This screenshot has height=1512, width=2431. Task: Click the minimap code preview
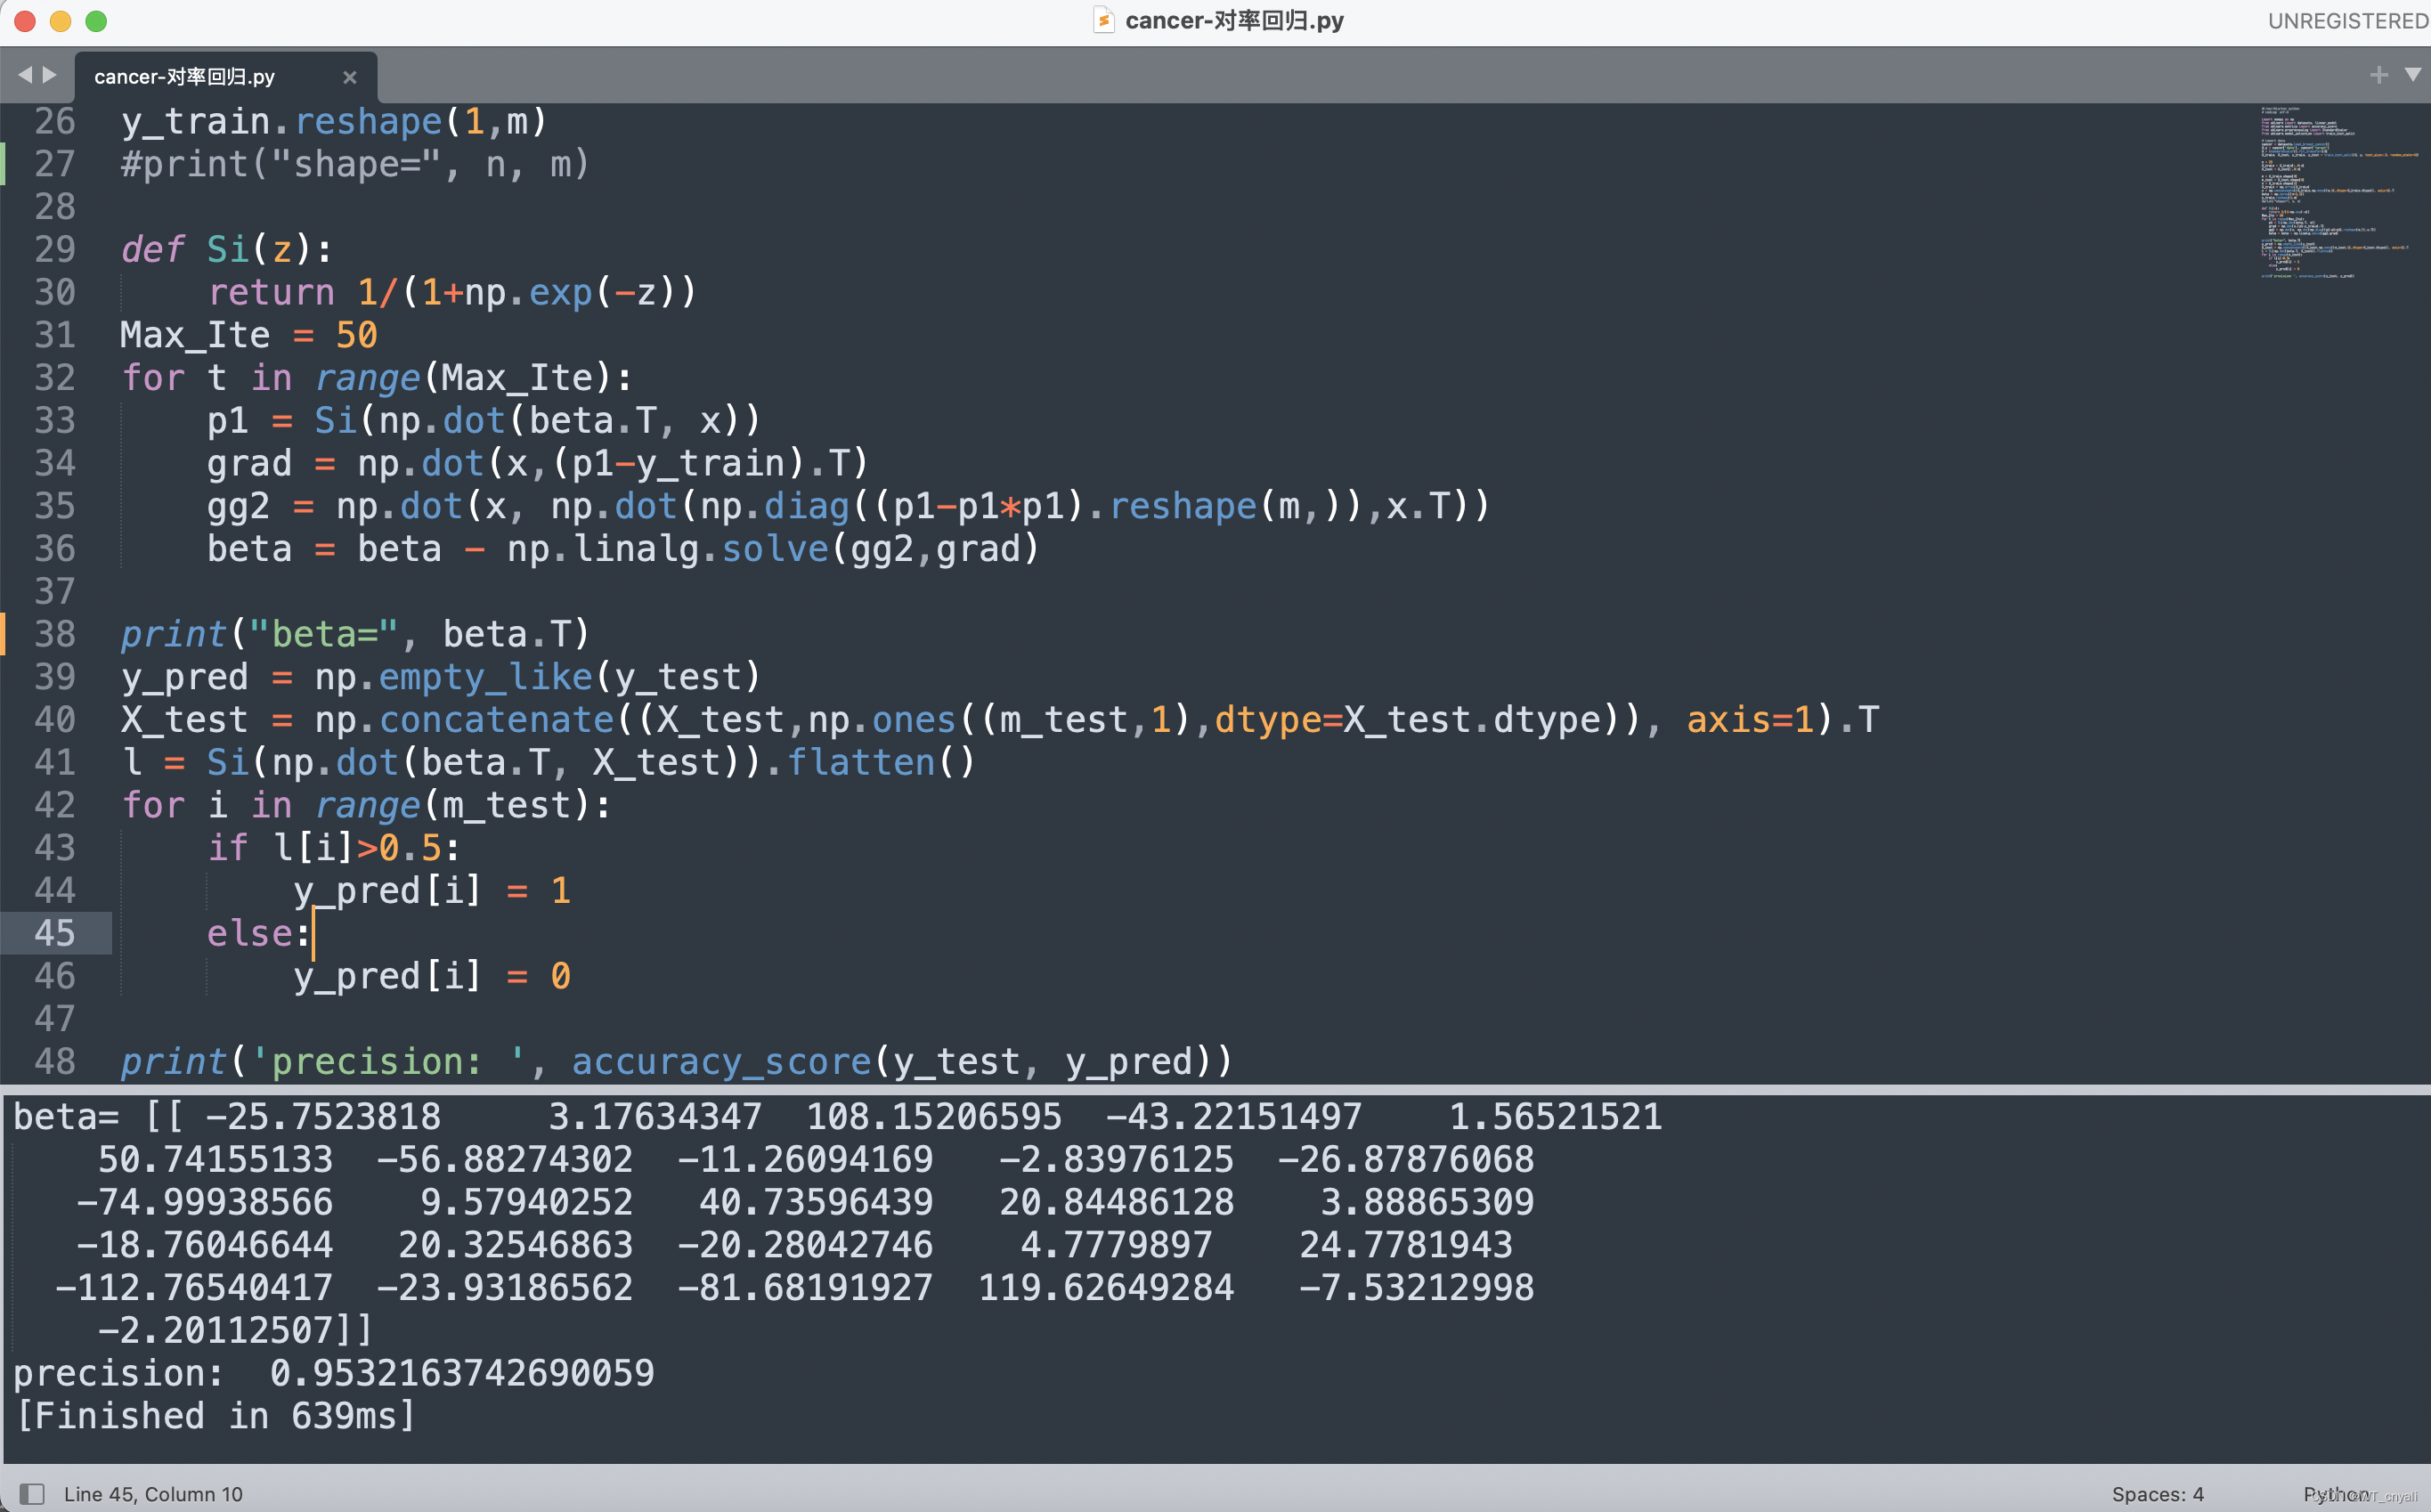pyautogui.click(x=2338, y=192)
